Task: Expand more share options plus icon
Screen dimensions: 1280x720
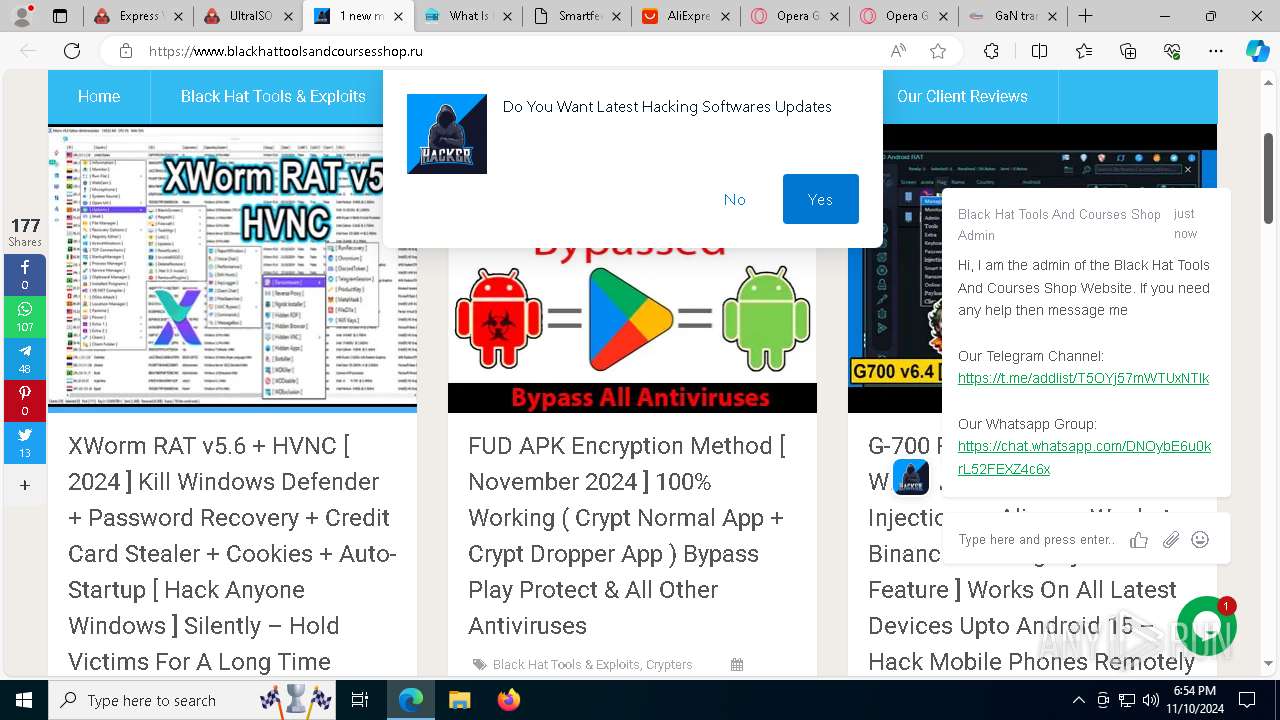Action: pyautogui.click(x=25, y=485)
